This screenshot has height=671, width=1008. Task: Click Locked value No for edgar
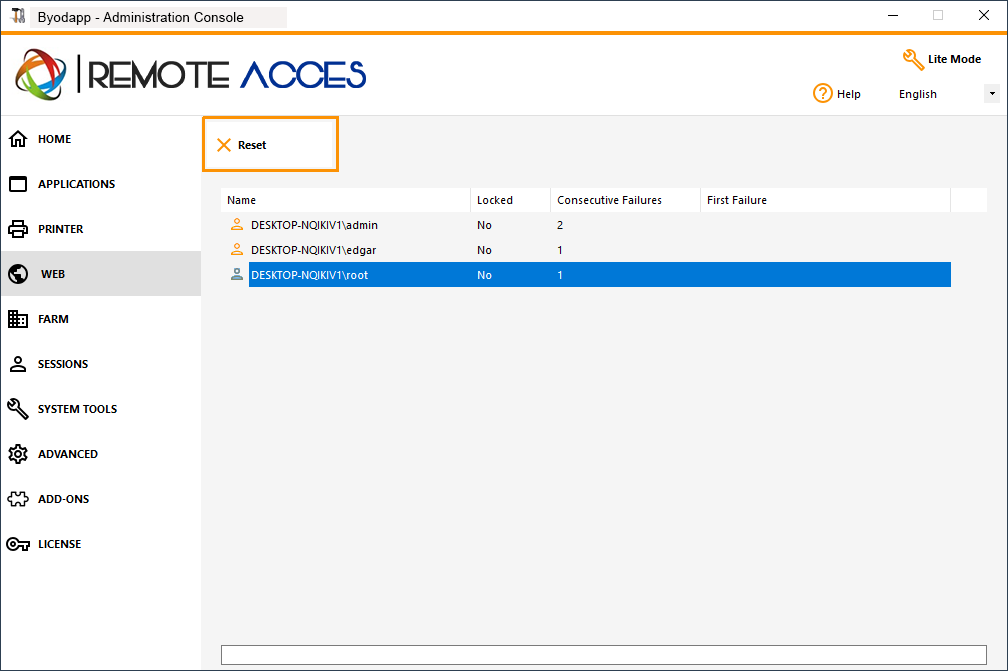coord(484,250)
